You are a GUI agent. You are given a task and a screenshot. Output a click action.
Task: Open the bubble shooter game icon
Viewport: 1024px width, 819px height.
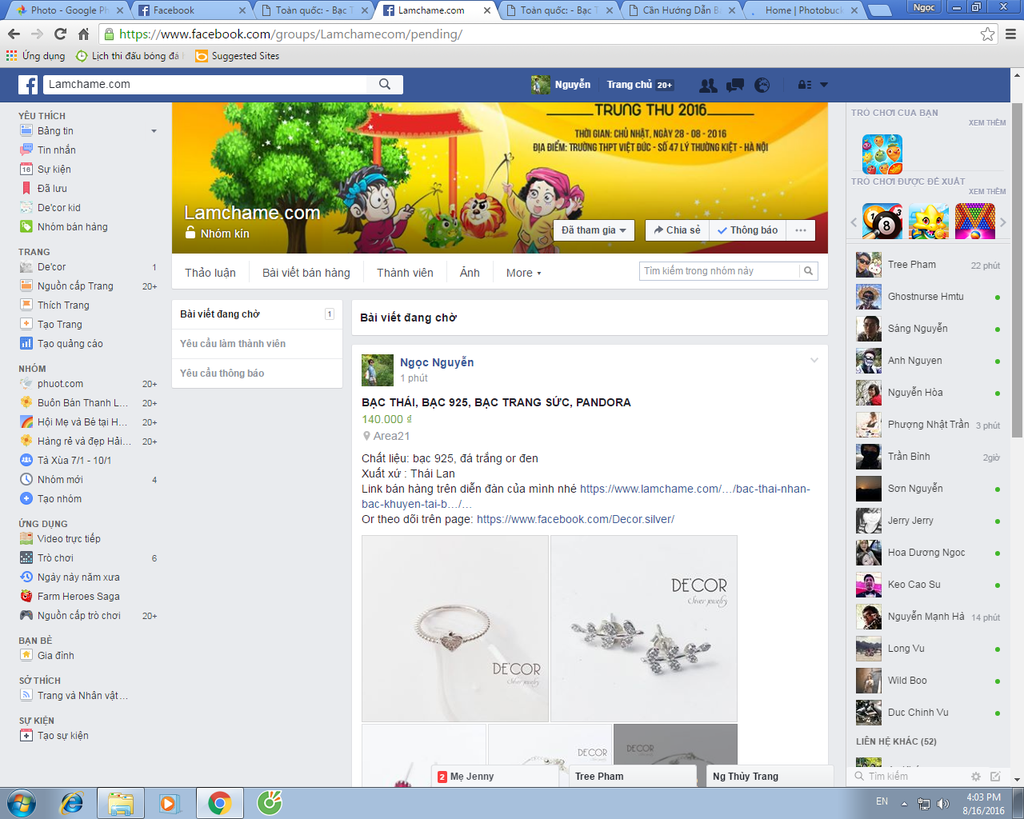click(x=975, y=221)
